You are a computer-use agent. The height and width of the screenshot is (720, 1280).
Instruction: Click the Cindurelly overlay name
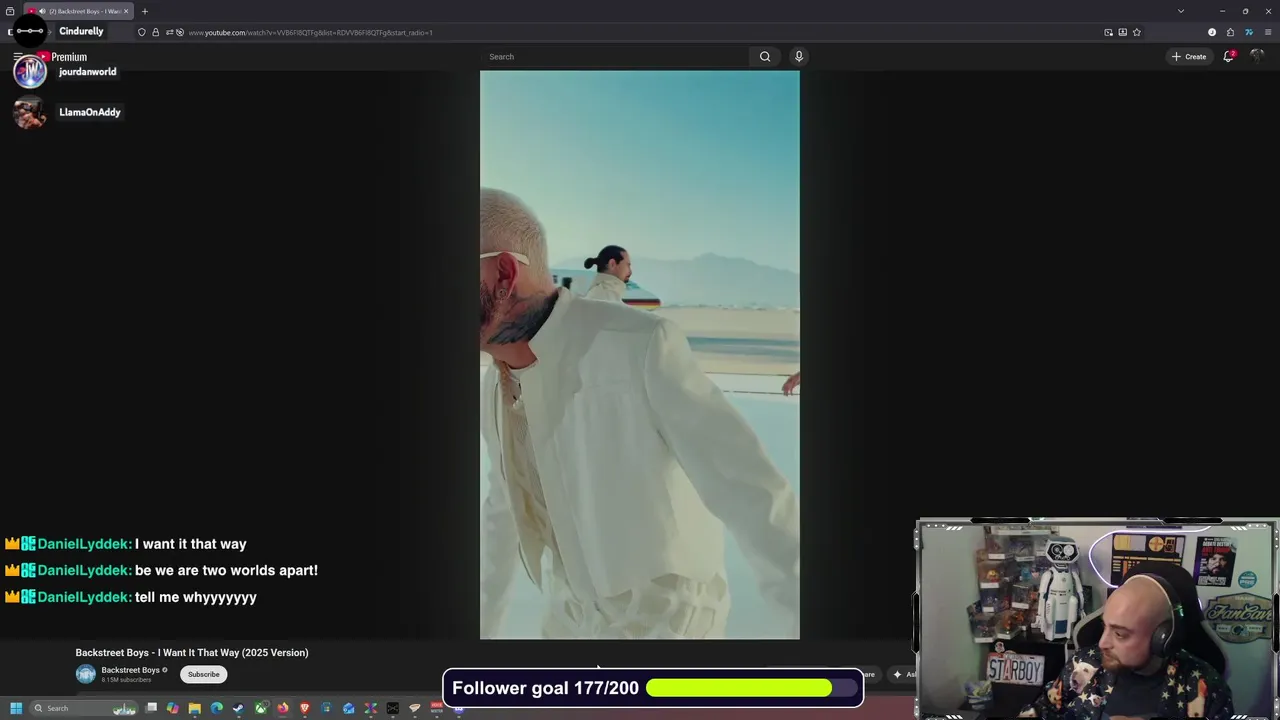click(x=81, y=31)
